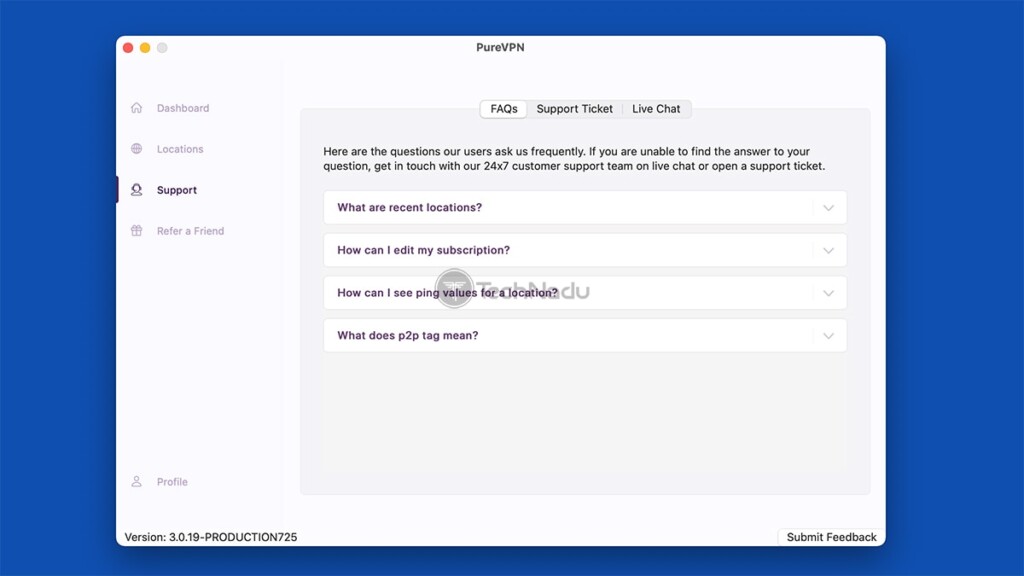
Task: Open Dashboard from the sidebar
Action: (x=183, y=108)
